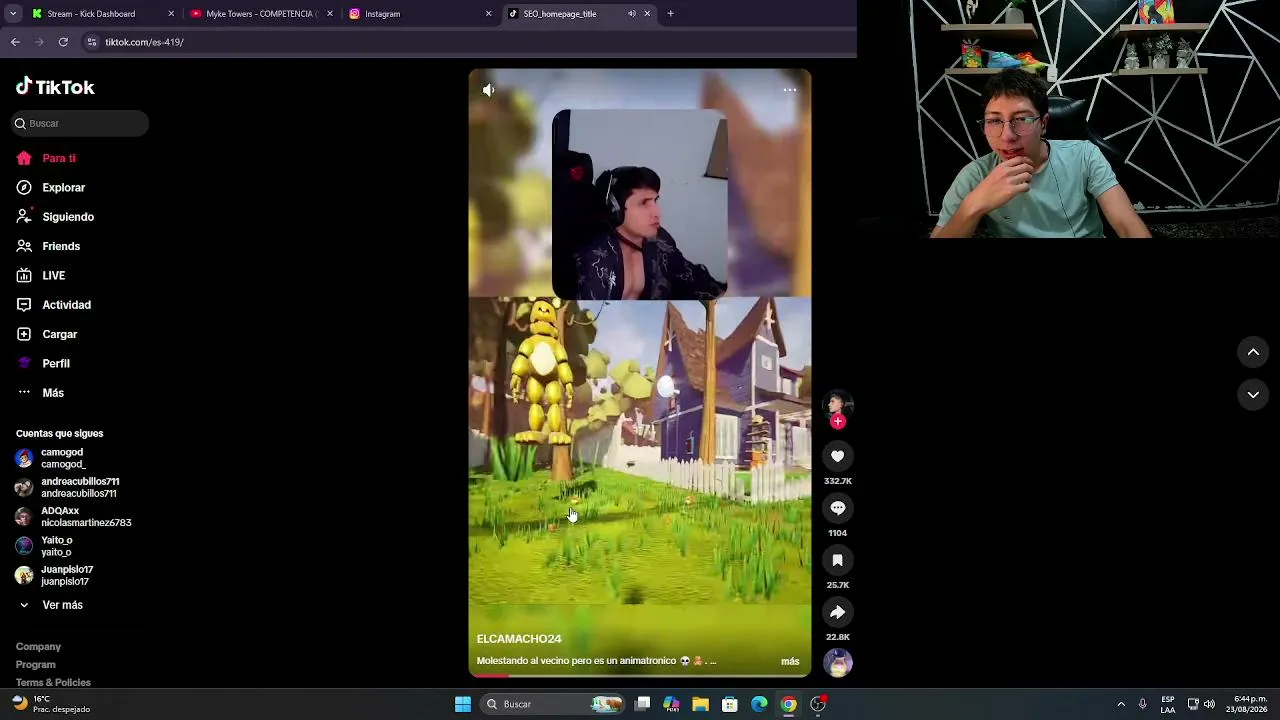Close the Kick Dashboard tab
1280x720 pixels.
pyautogui.click(x=171, y=14)
